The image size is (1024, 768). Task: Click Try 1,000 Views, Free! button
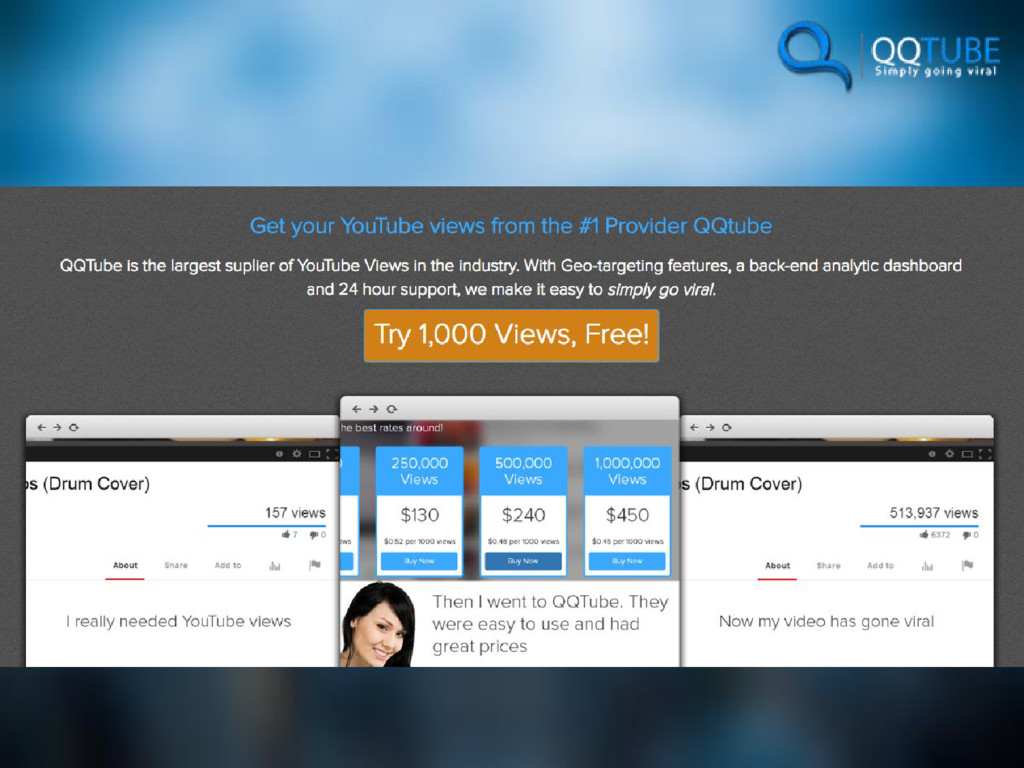[511, 335]
